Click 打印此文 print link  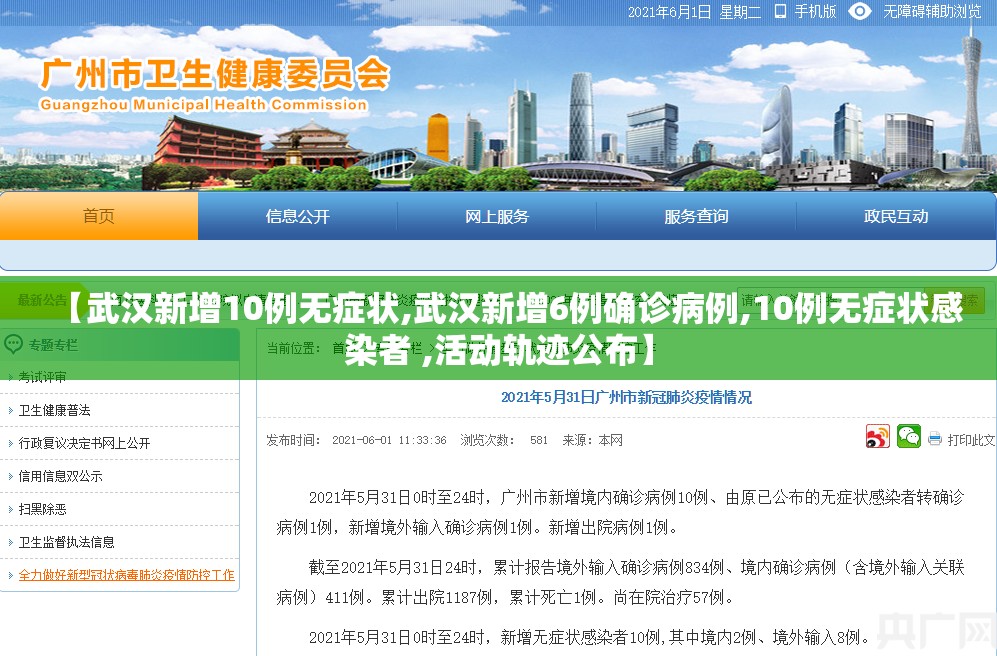971,439
